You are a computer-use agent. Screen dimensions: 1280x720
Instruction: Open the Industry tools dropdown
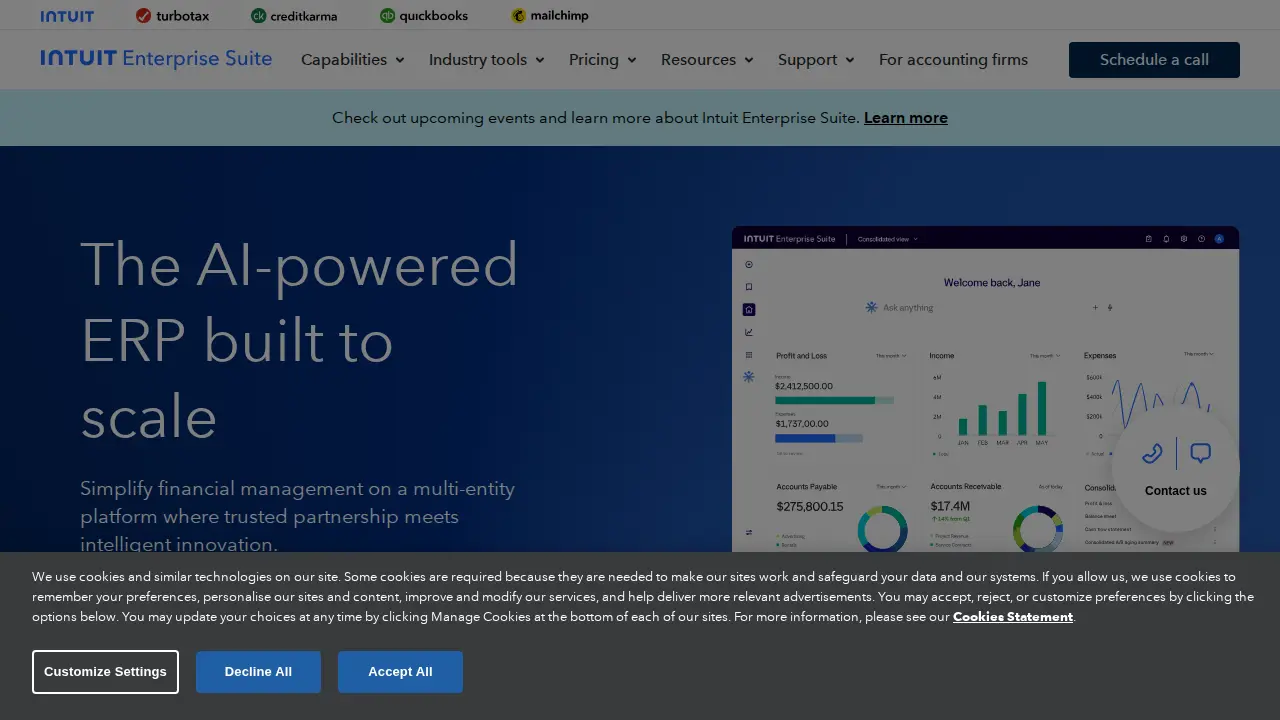pos(487,60)
